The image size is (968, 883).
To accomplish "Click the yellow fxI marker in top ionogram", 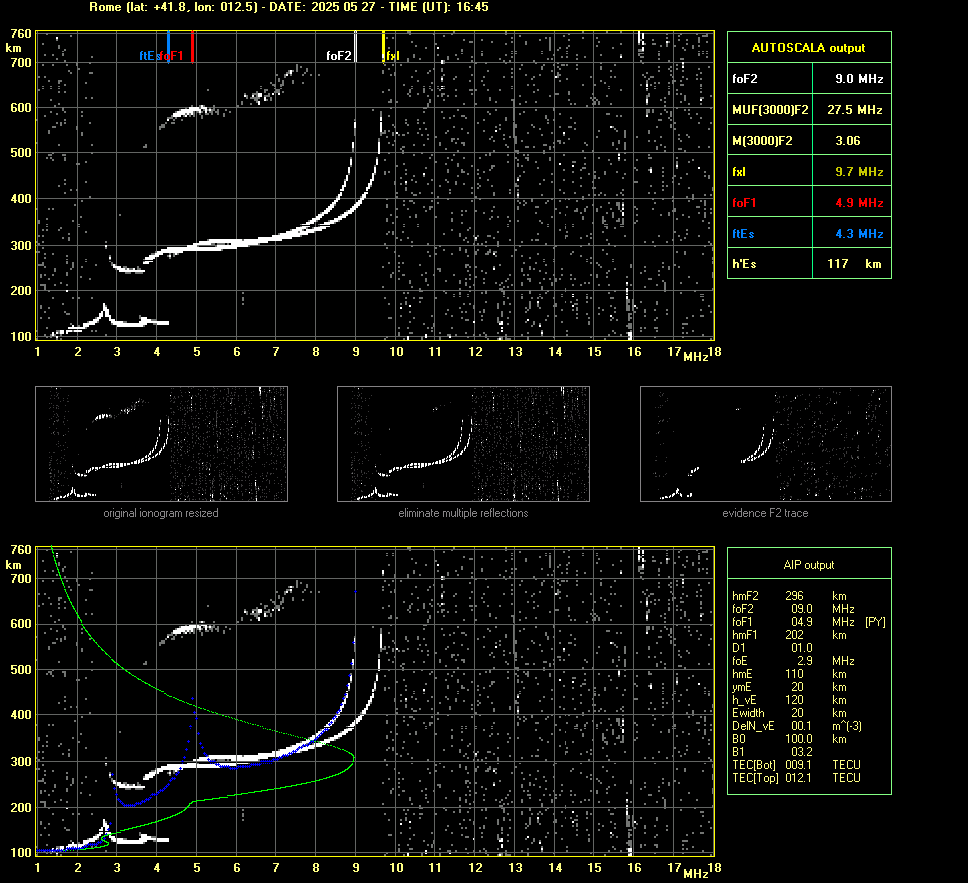I will pos(383,47).
